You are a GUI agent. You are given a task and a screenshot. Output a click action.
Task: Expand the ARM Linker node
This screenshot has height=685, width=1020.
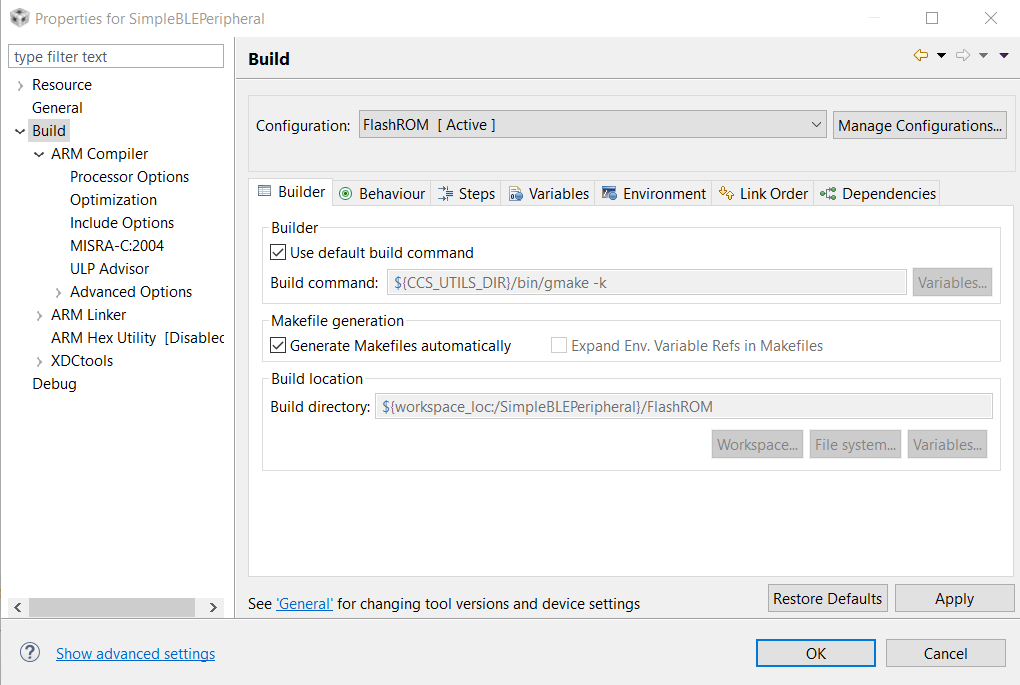click(39, 316)
